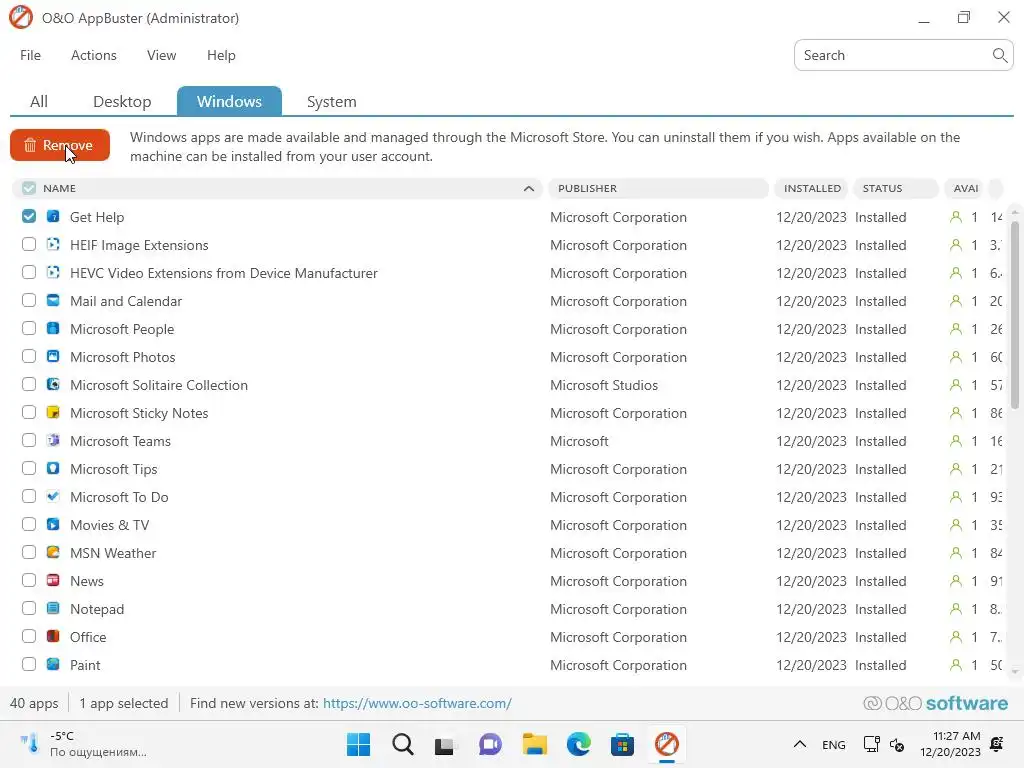
Task: Show hidden icons in system tray
Action: [x=799, y=744]
